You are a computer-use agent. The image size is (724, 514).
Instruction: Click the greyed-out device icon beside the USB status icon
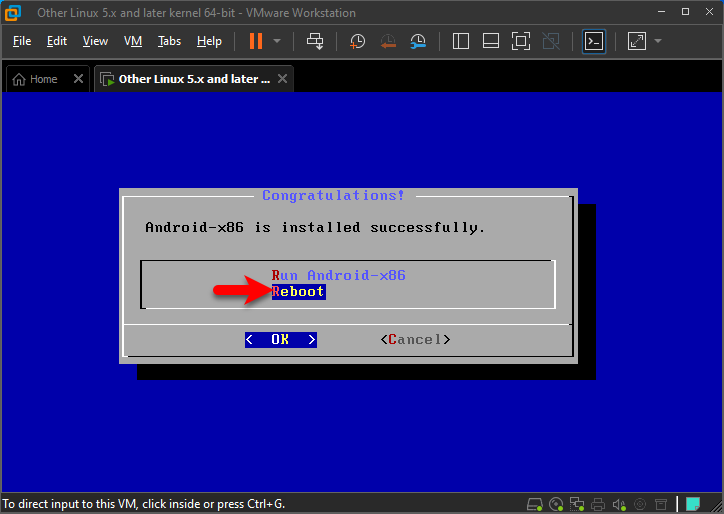[x=661, y=504]
